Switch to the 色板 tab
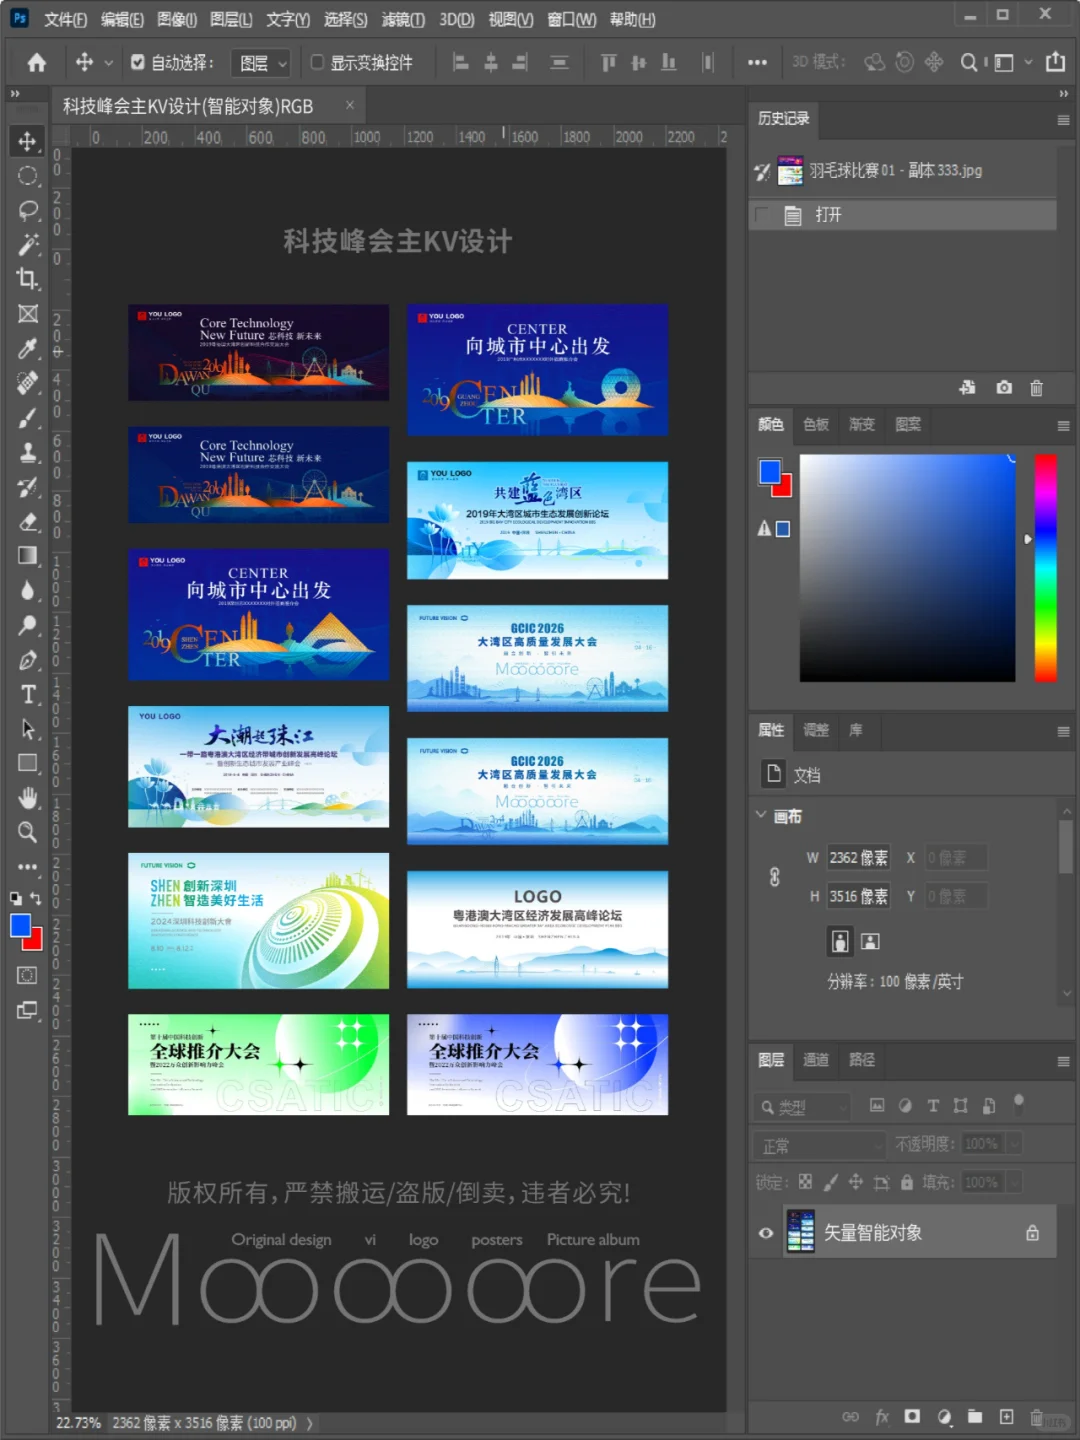Image resolution: width=1080 pixels, height=1440 pixels. click(x=816, y=424)
